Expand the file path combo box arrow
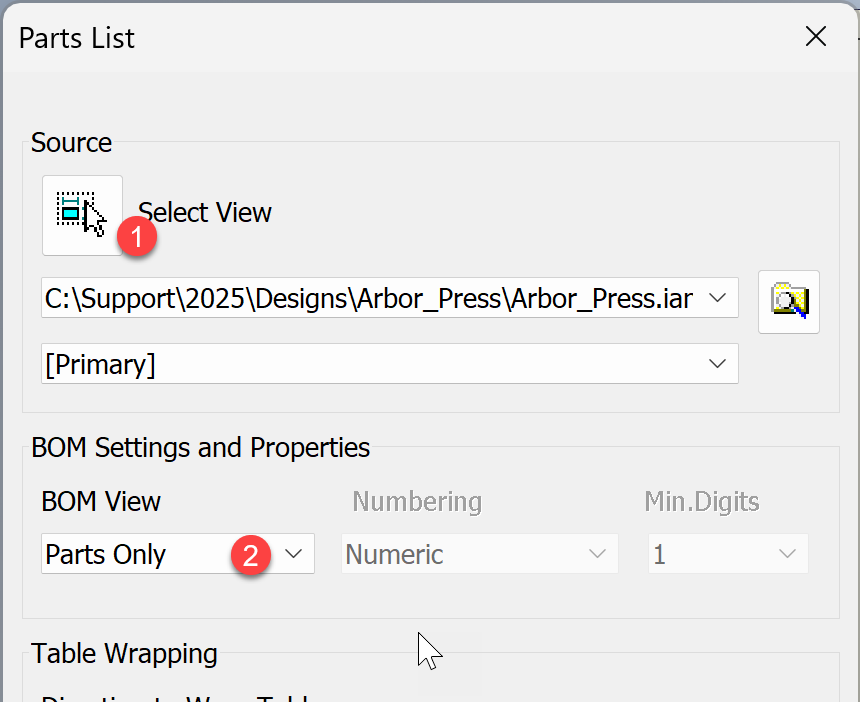The width and height of the screenshot is (860, 702). [x=718, y=297]
